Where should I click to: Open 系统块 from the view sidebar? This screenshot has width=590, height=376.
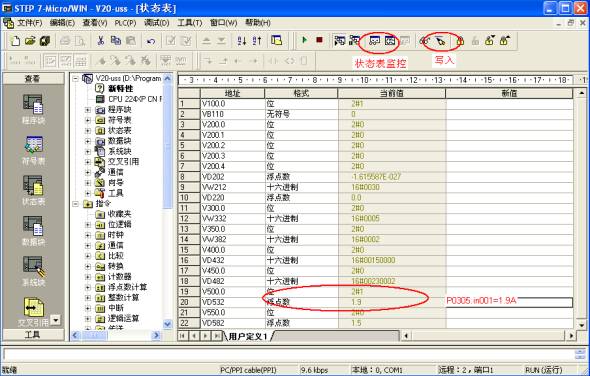click(x=33, y=271)
